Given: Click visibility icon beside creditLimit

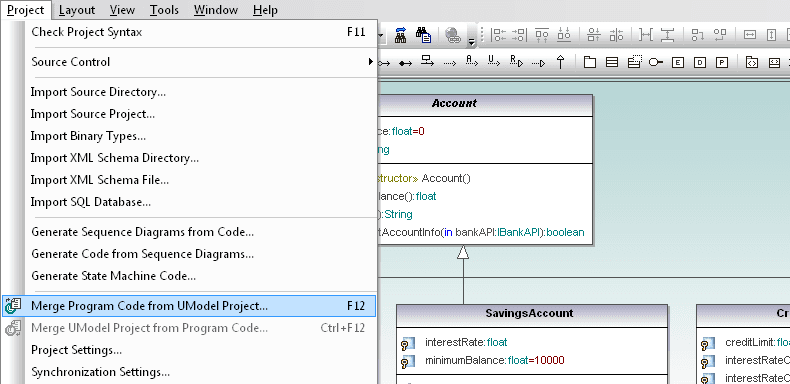Looking at the screenshot, I should click(x=708, y=344).
